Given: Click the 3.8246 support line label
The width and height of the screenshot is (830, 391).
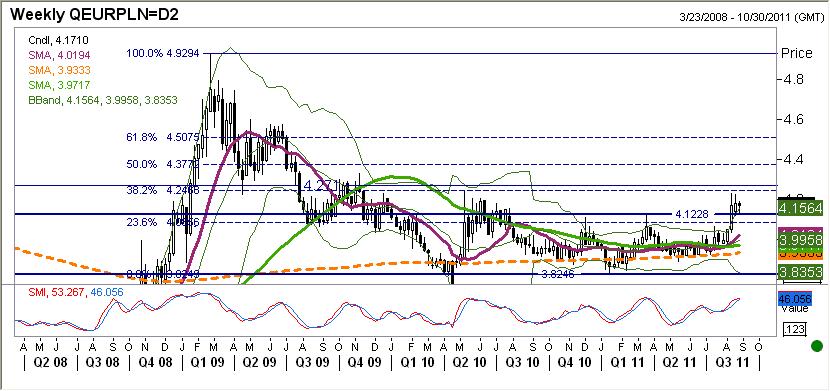Looking at the screenshot, I should [x=557, y=275].
